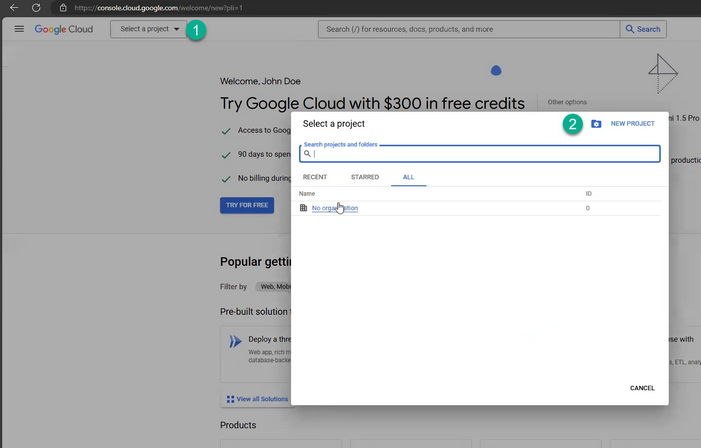
Task: Click the organization building icon
Action: [304, 208]
